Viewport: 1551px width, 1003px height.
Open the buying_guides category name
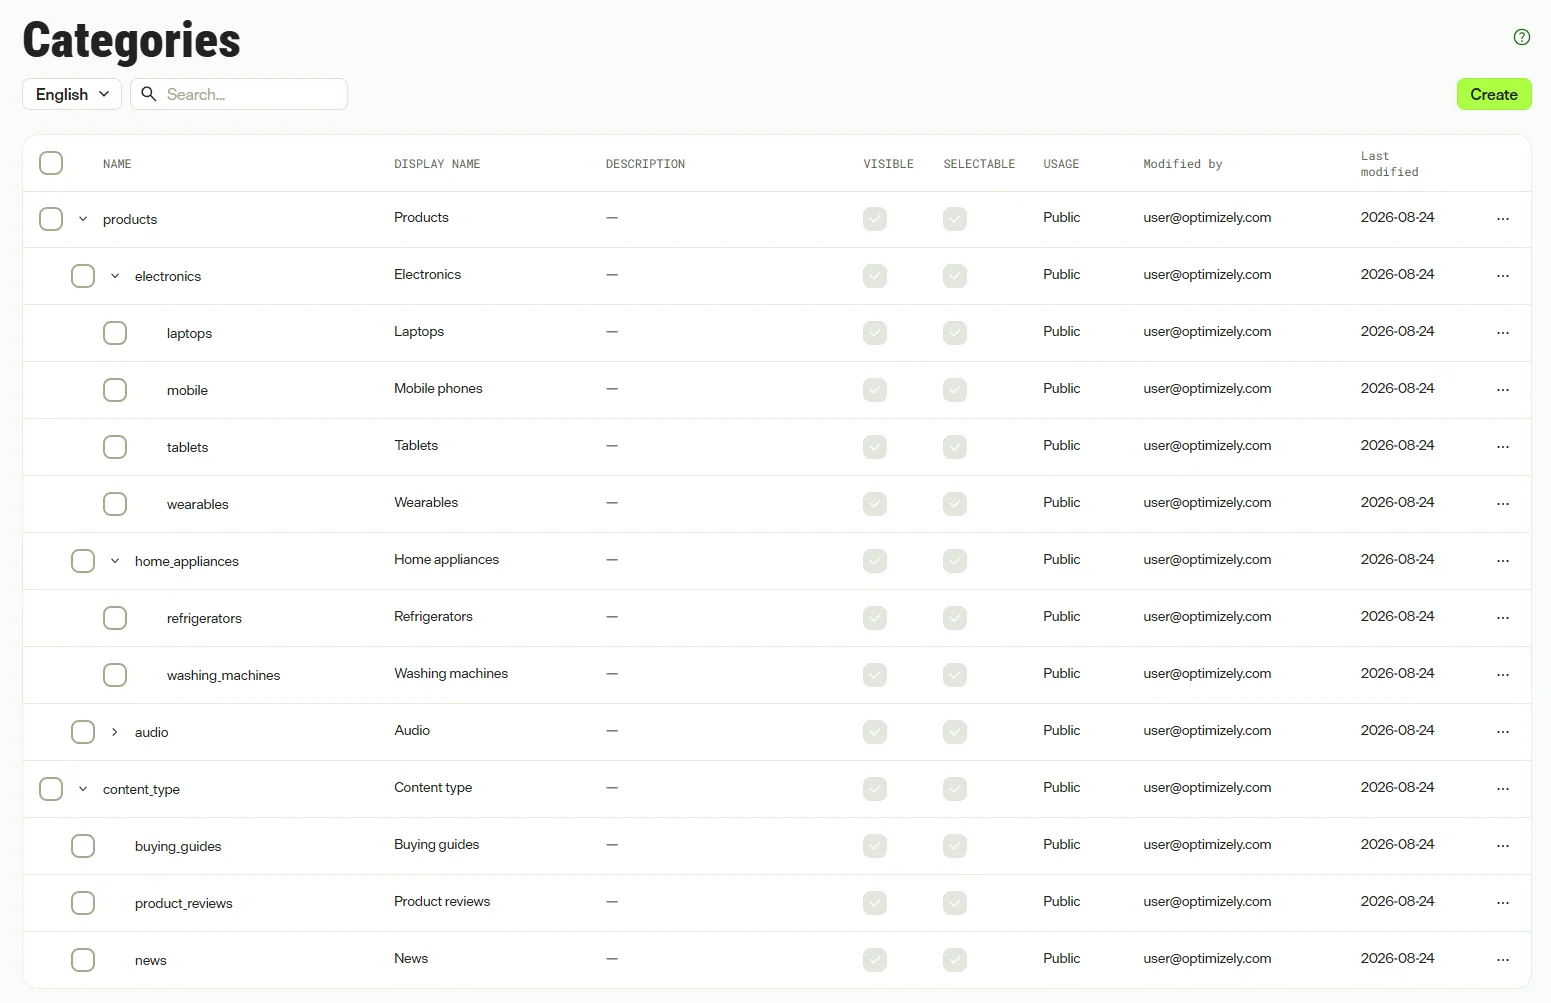click(x=178, y=846)
